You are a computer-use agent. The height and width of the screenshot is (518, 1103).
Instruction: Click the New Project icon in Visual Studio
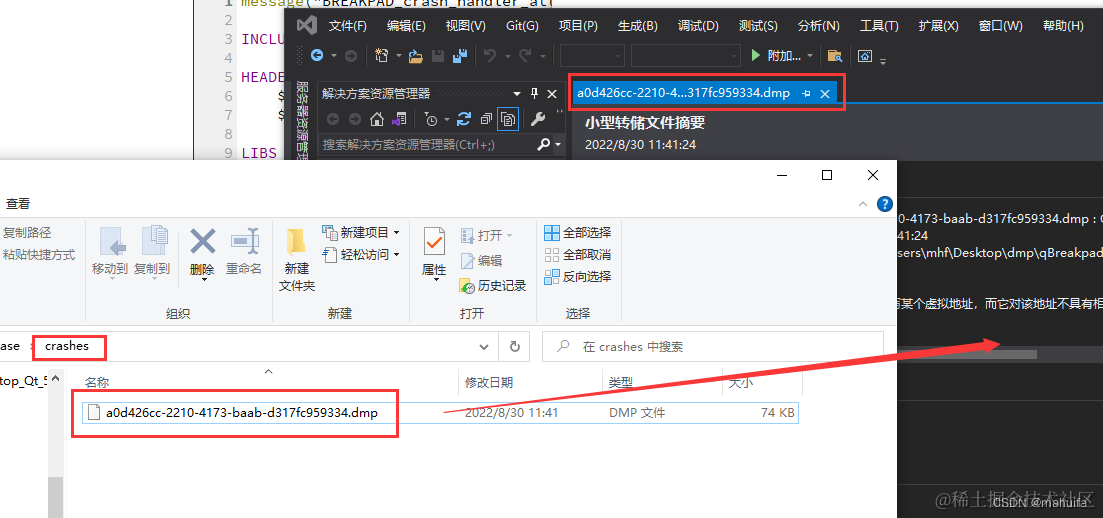382,56
